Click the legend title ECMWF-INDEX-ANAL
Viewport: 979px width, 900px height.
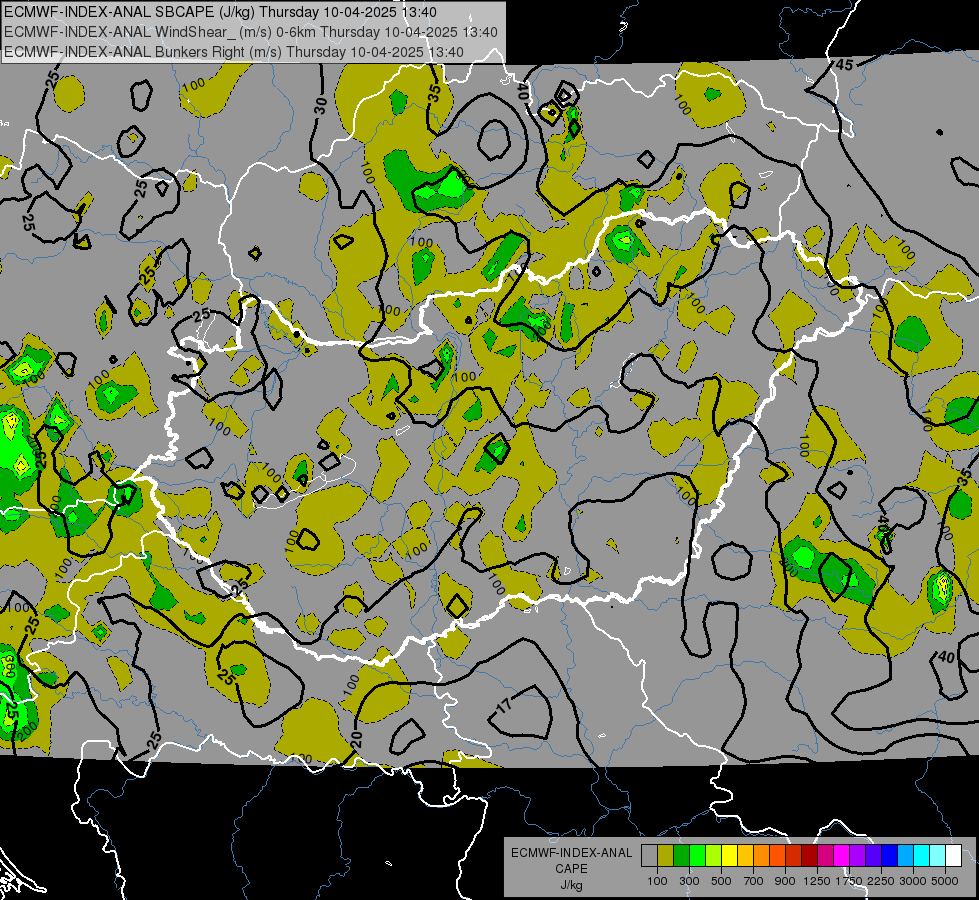tap(571, 853)
